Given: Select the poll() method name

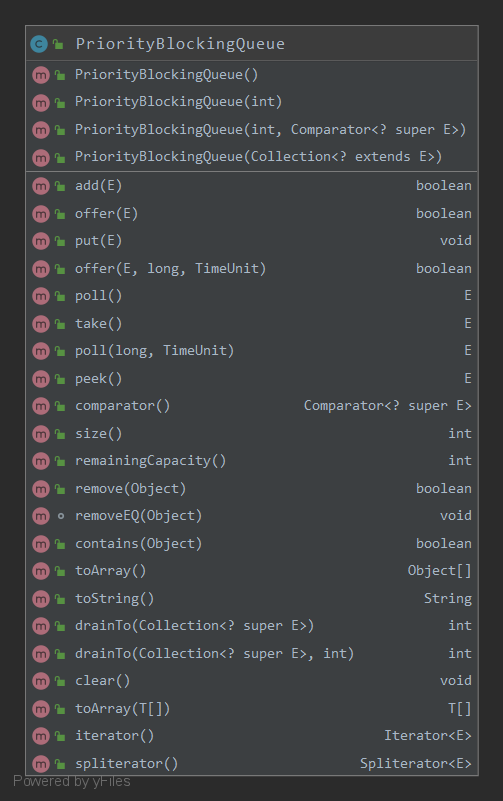Looking at the screenshot, I should 99,296.
